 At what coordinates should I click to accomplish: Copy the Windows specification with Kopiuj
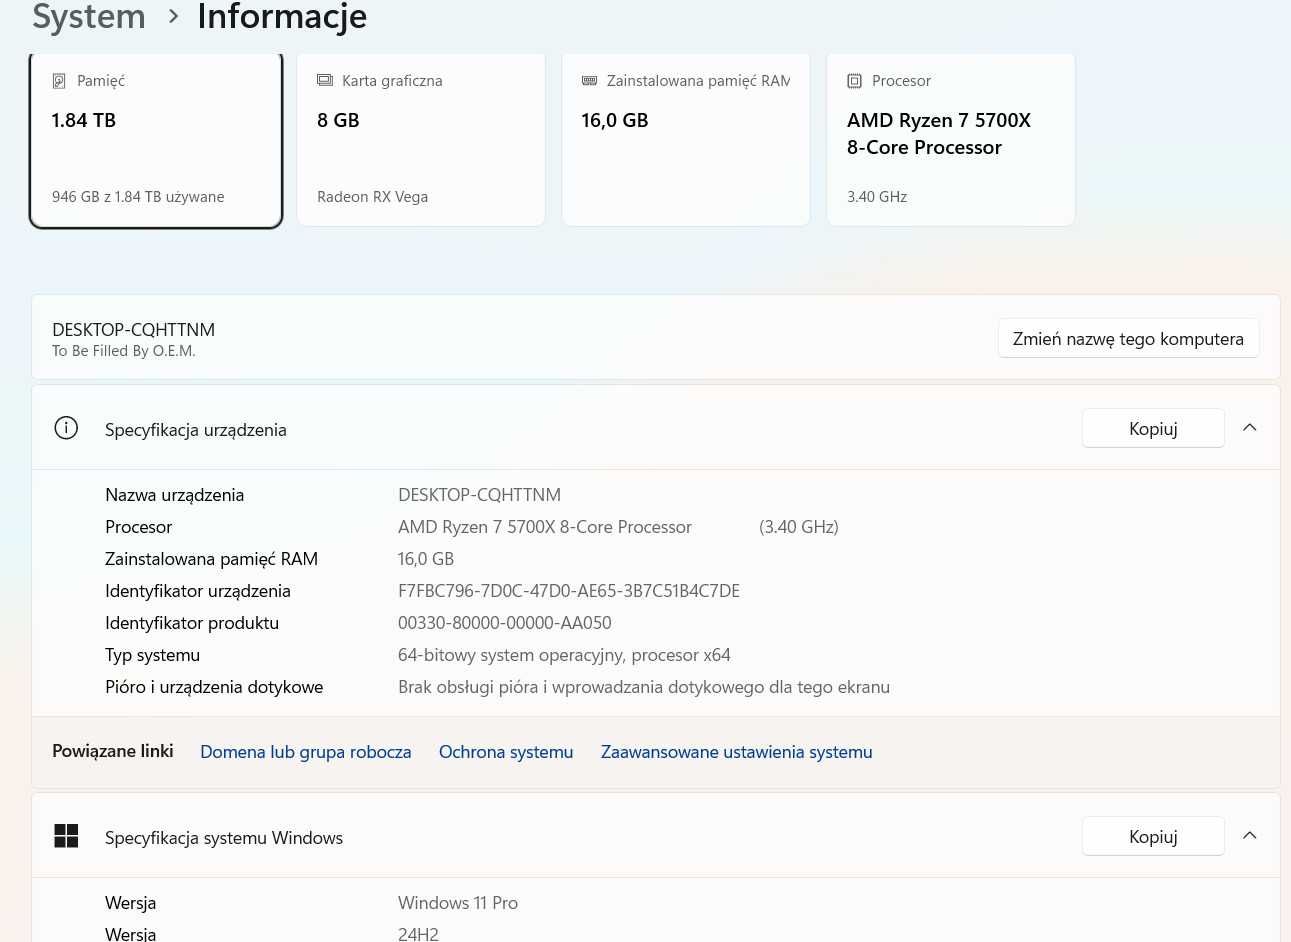1153,836
